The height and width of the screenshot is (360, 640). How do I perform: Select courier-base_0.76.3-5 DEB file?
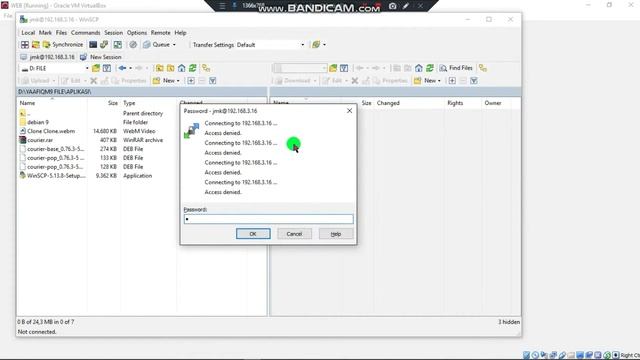55,149
